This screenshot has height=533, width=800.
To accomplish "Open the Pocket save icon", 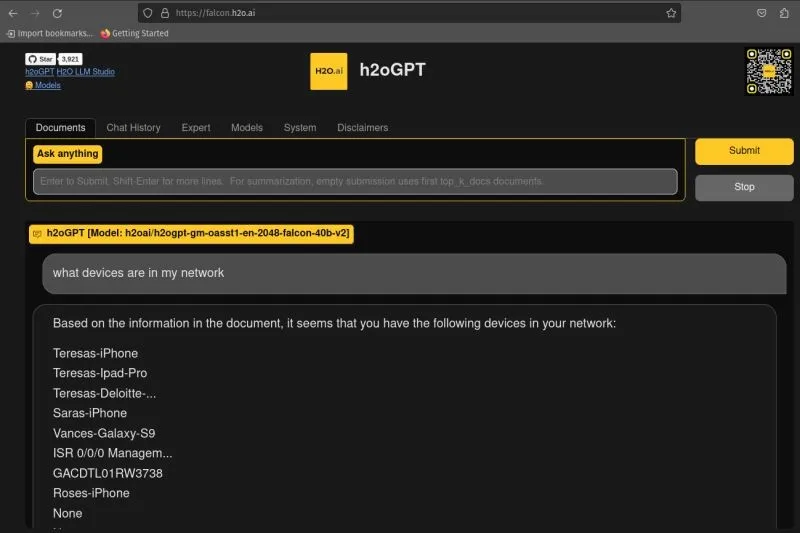I will point(761,13).
